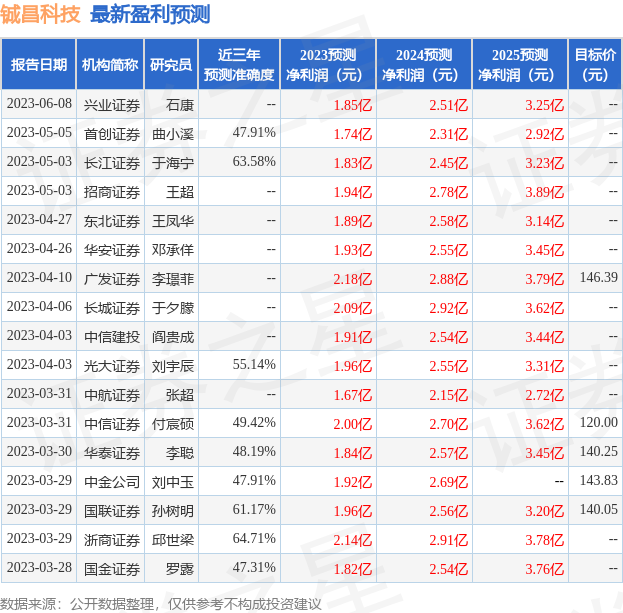Click researcher name 于夕朦
The height and width of the screenshot is (613, 623).
coord(173,308)
